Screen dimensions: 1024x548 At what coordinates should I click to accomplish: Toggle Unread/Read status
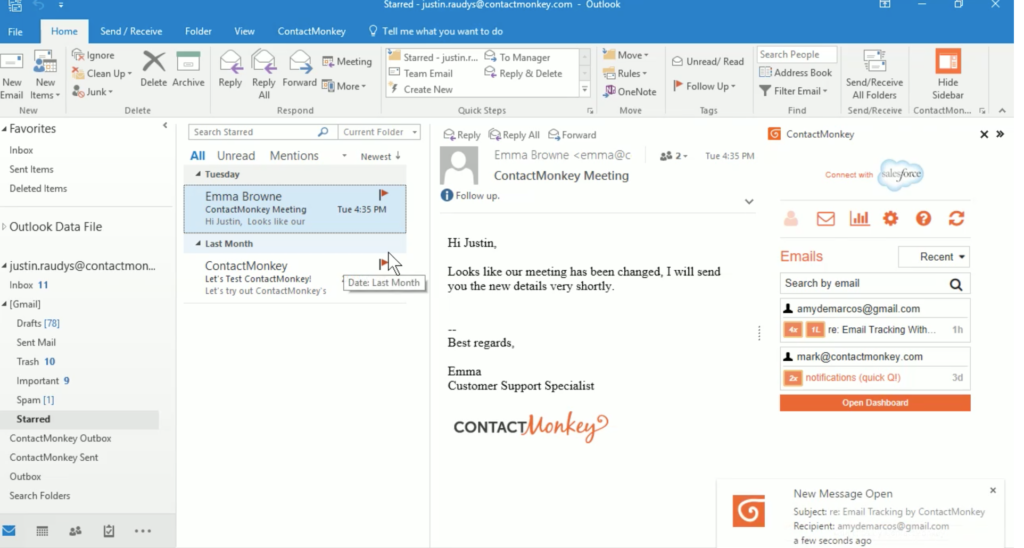click(708, 61)
